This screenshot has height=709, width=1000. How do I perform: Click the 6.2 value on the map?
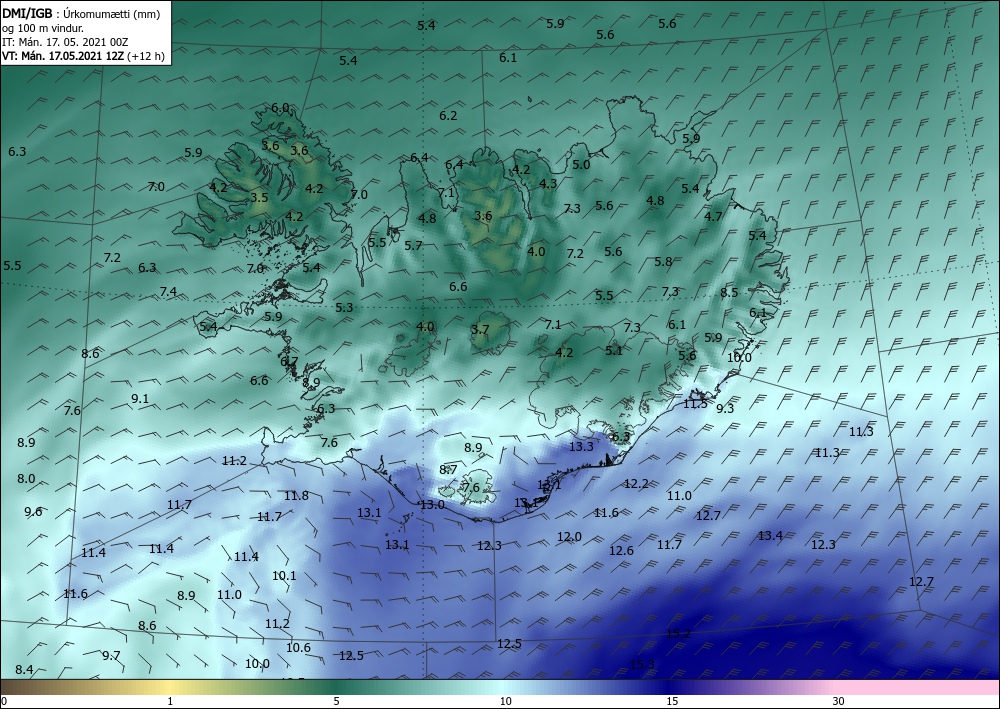coord(448,115)
